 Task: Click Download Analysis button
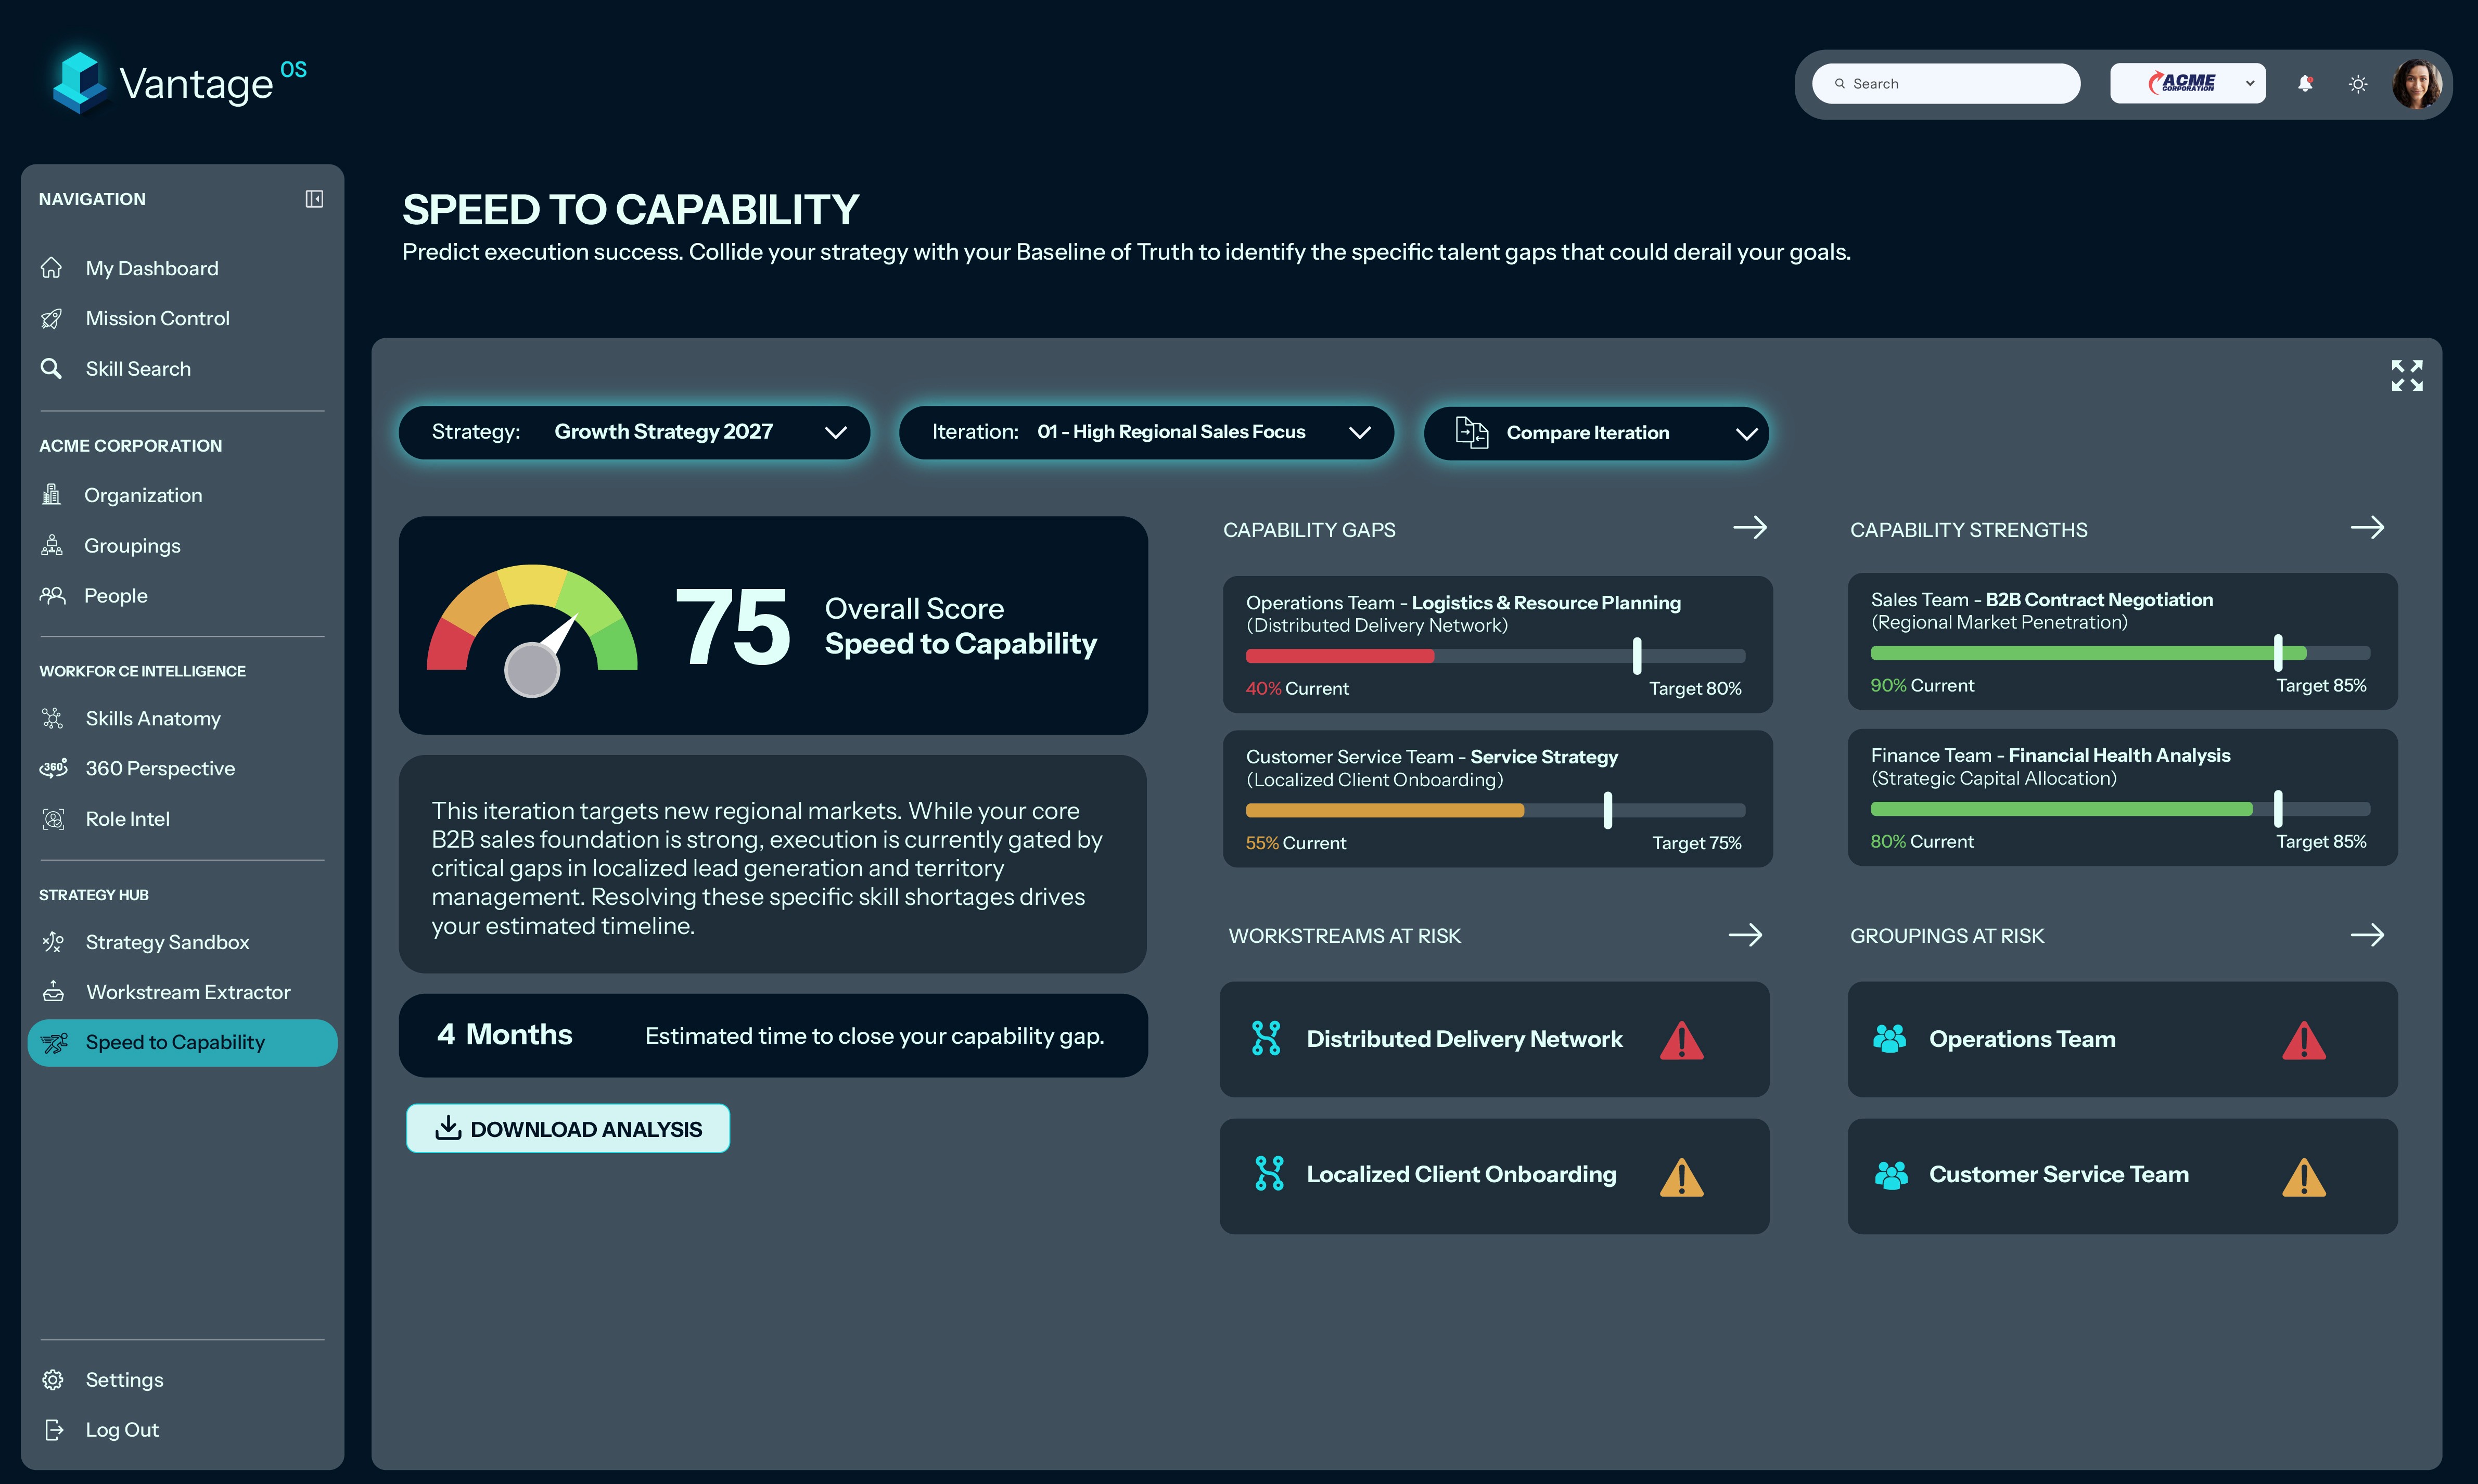tap(568, 1129)
